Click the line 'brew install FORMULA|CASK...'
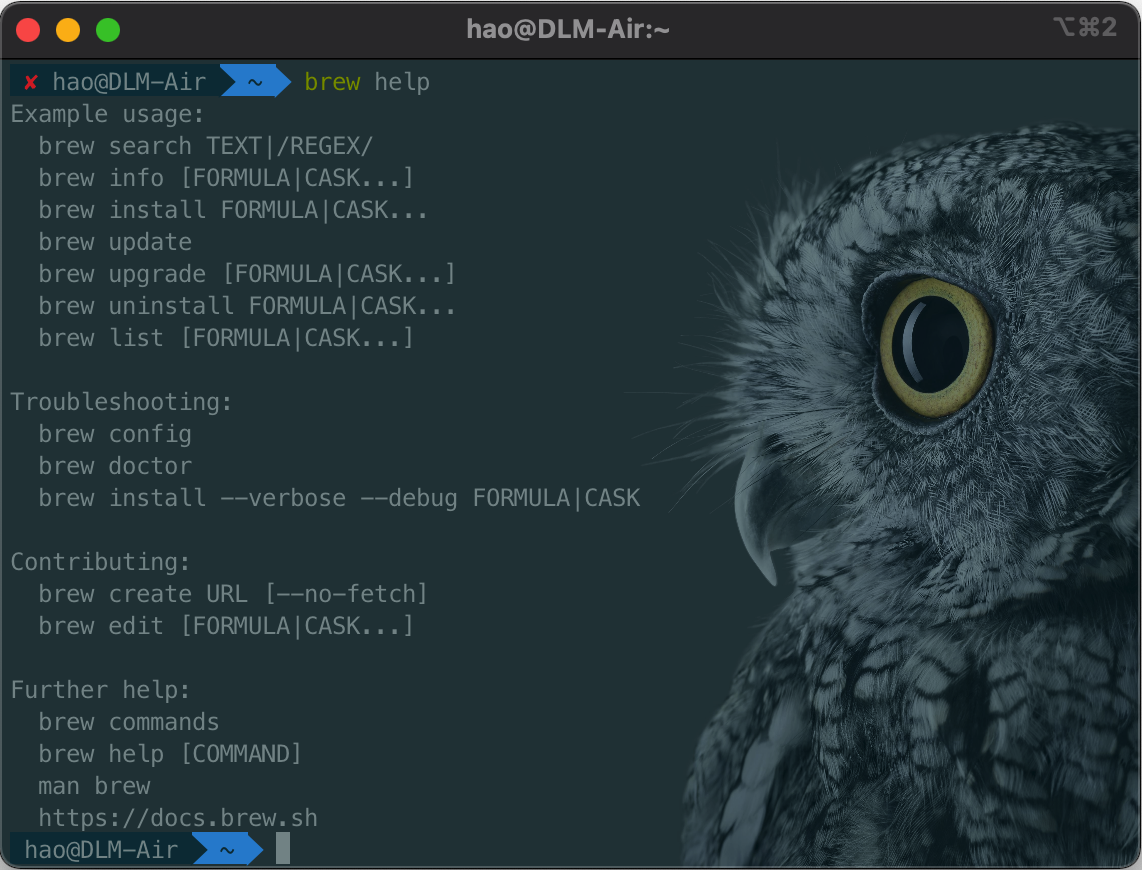 point(232,210)
